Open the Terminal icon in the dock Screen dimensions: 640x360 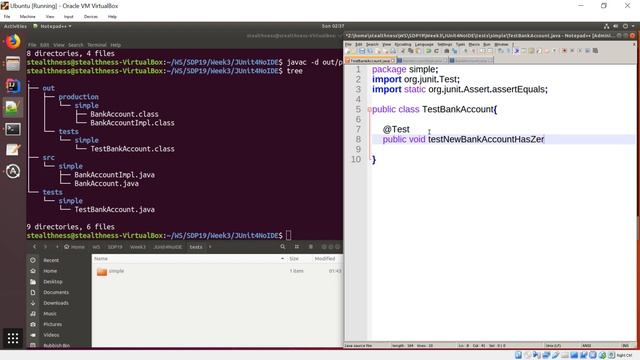point(13,129)
